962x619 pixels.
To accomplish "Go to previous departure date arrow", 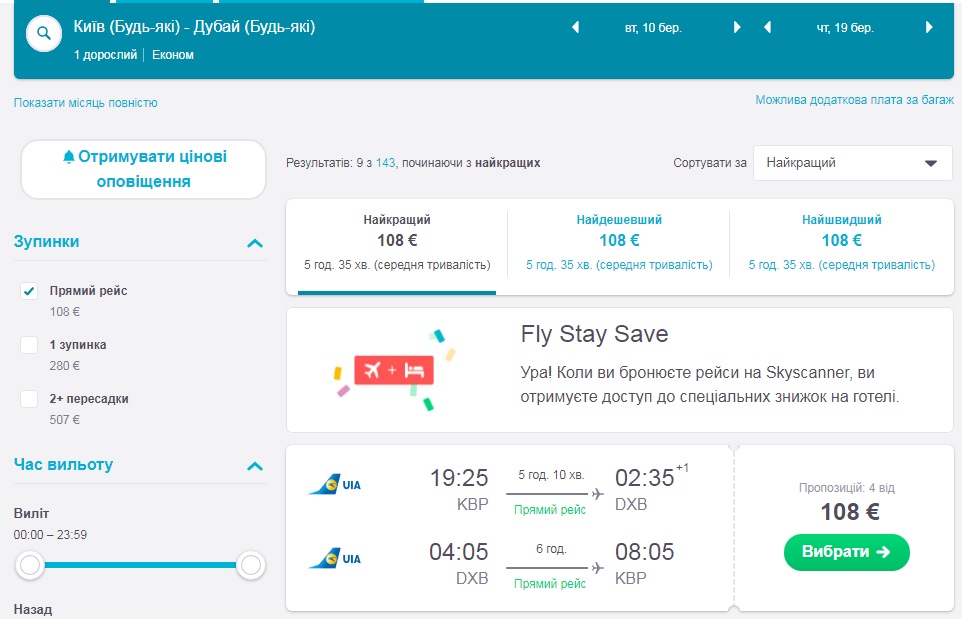I will (575, 28).
